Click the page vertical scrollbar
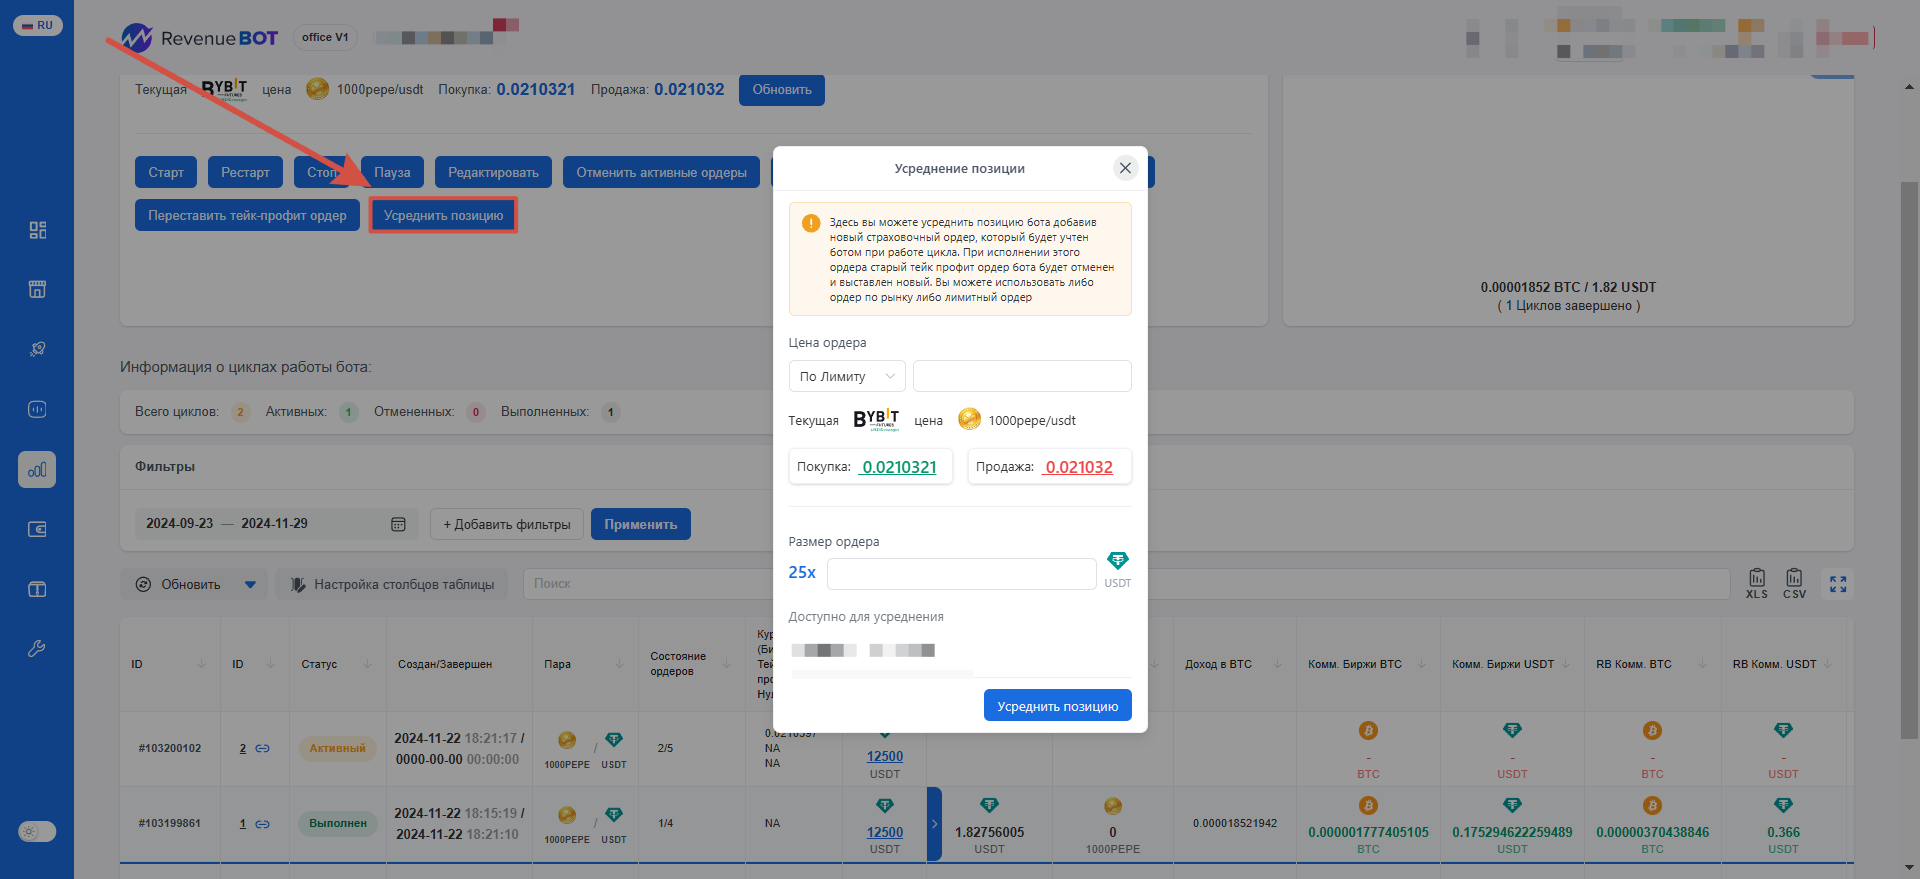The height and width of the screenshot is (879, 1920). 1909,460
